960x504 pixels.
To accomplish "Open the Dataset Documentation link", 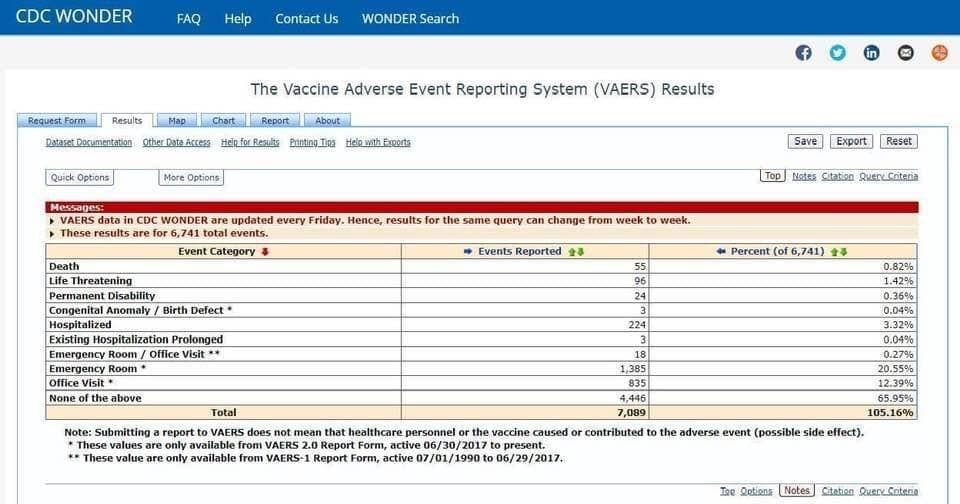I will [x=89, y=142].
